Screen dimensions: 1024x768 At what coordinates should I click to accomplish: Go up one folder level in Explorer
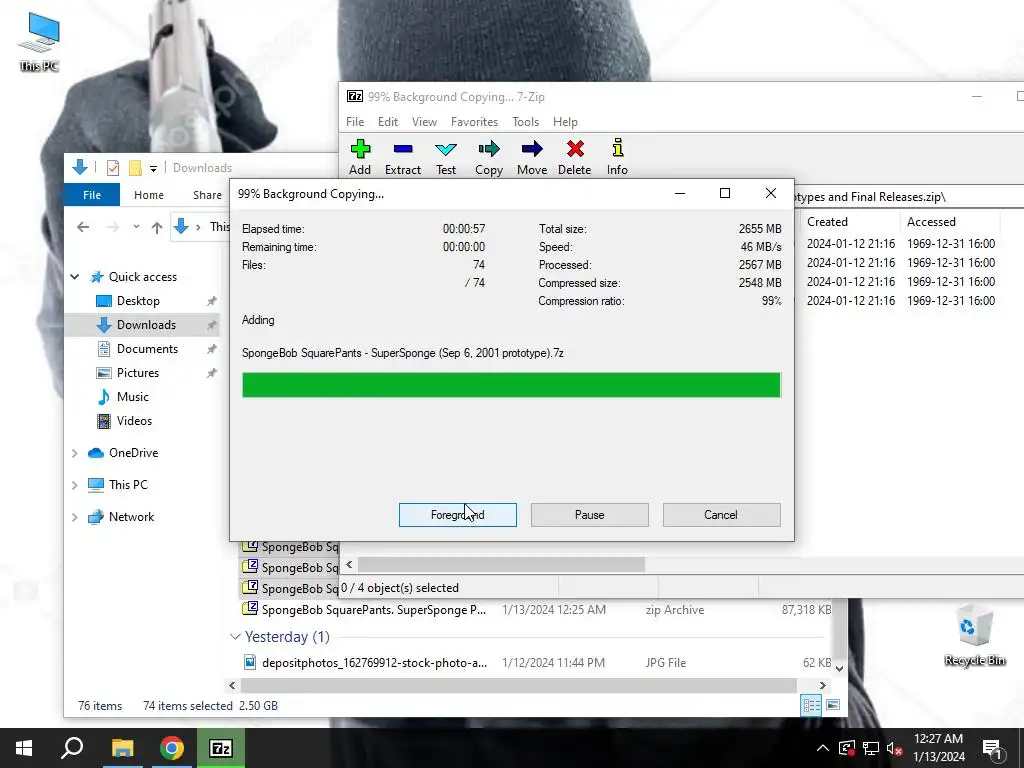coord(157,227)
